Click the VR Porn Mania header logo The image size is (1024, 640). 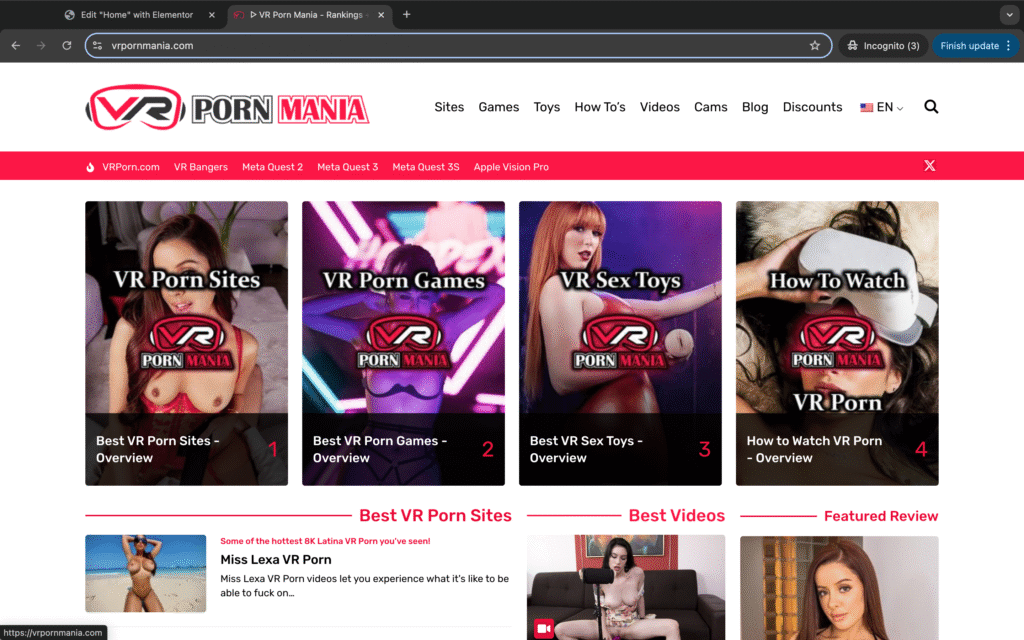coord(227,107)
